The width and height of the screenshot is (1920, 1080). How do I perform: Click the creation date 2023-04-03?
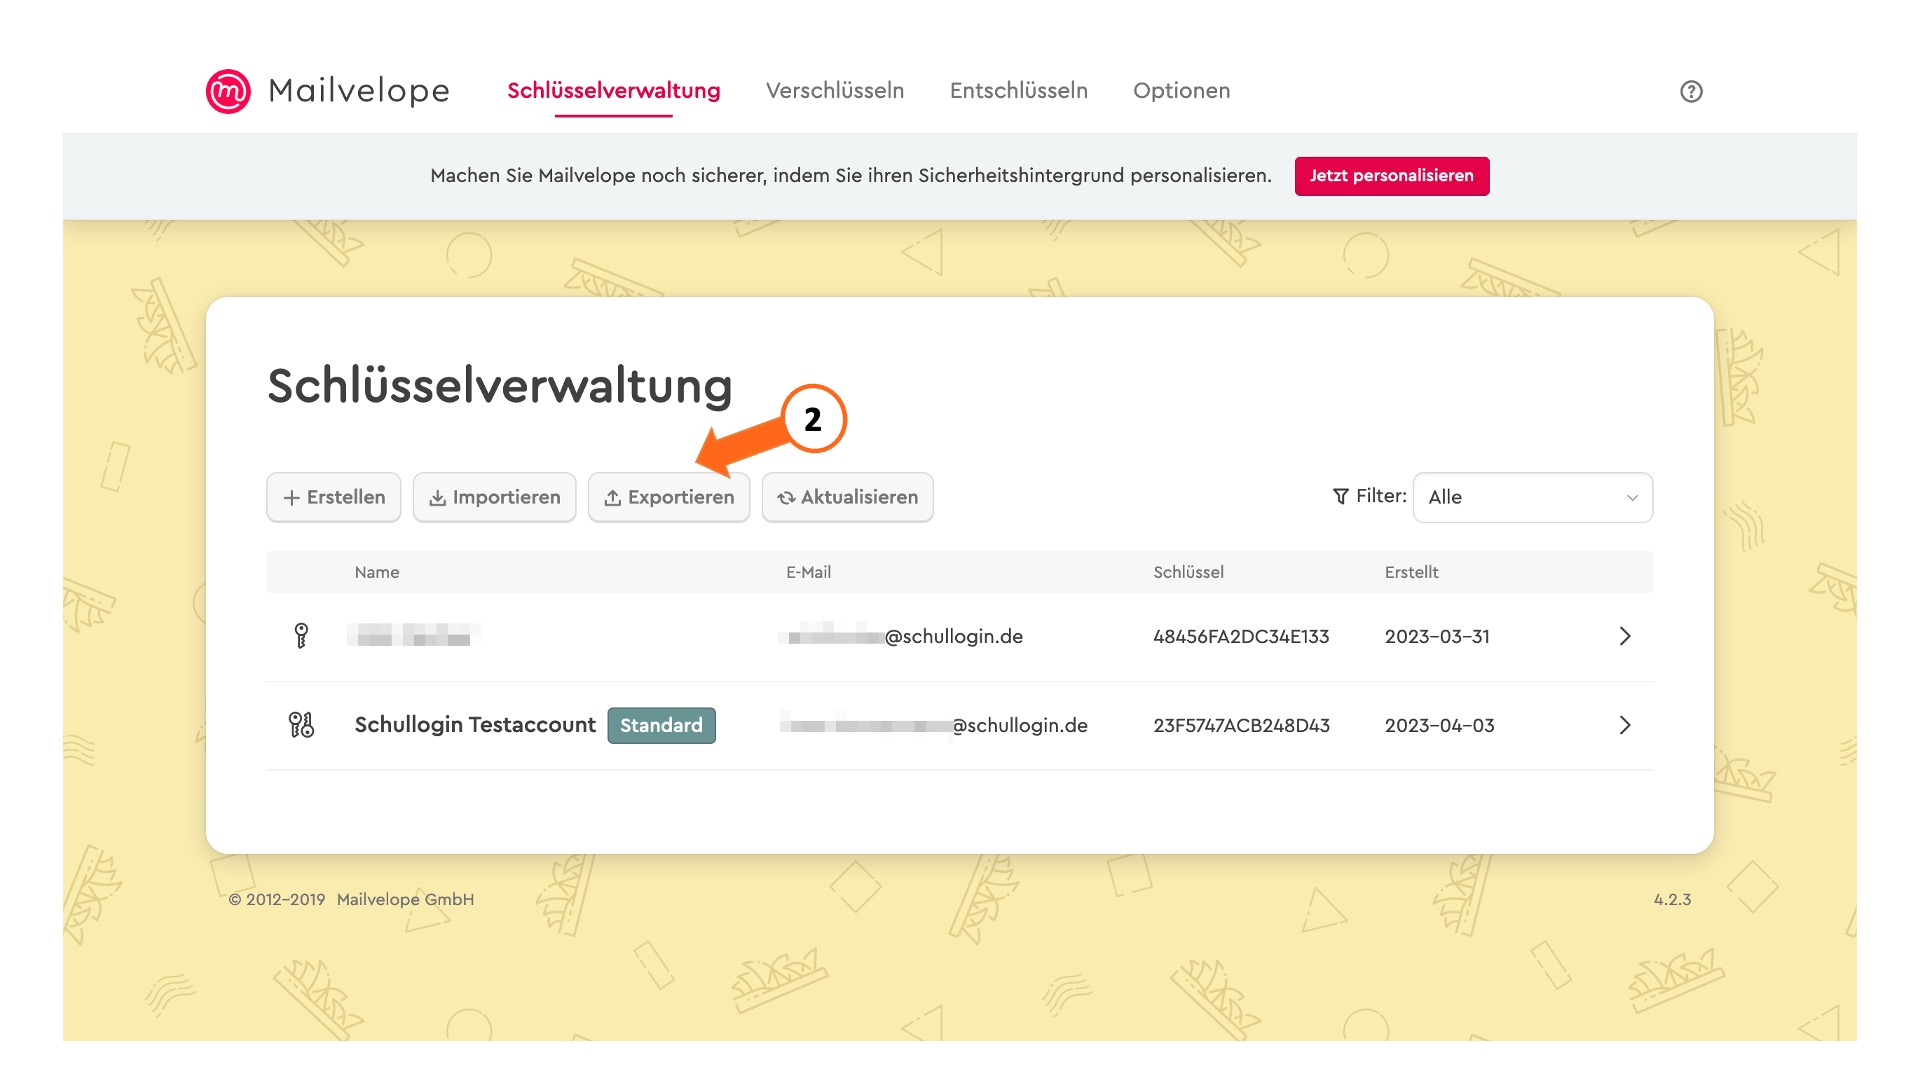coord(1439,726)
